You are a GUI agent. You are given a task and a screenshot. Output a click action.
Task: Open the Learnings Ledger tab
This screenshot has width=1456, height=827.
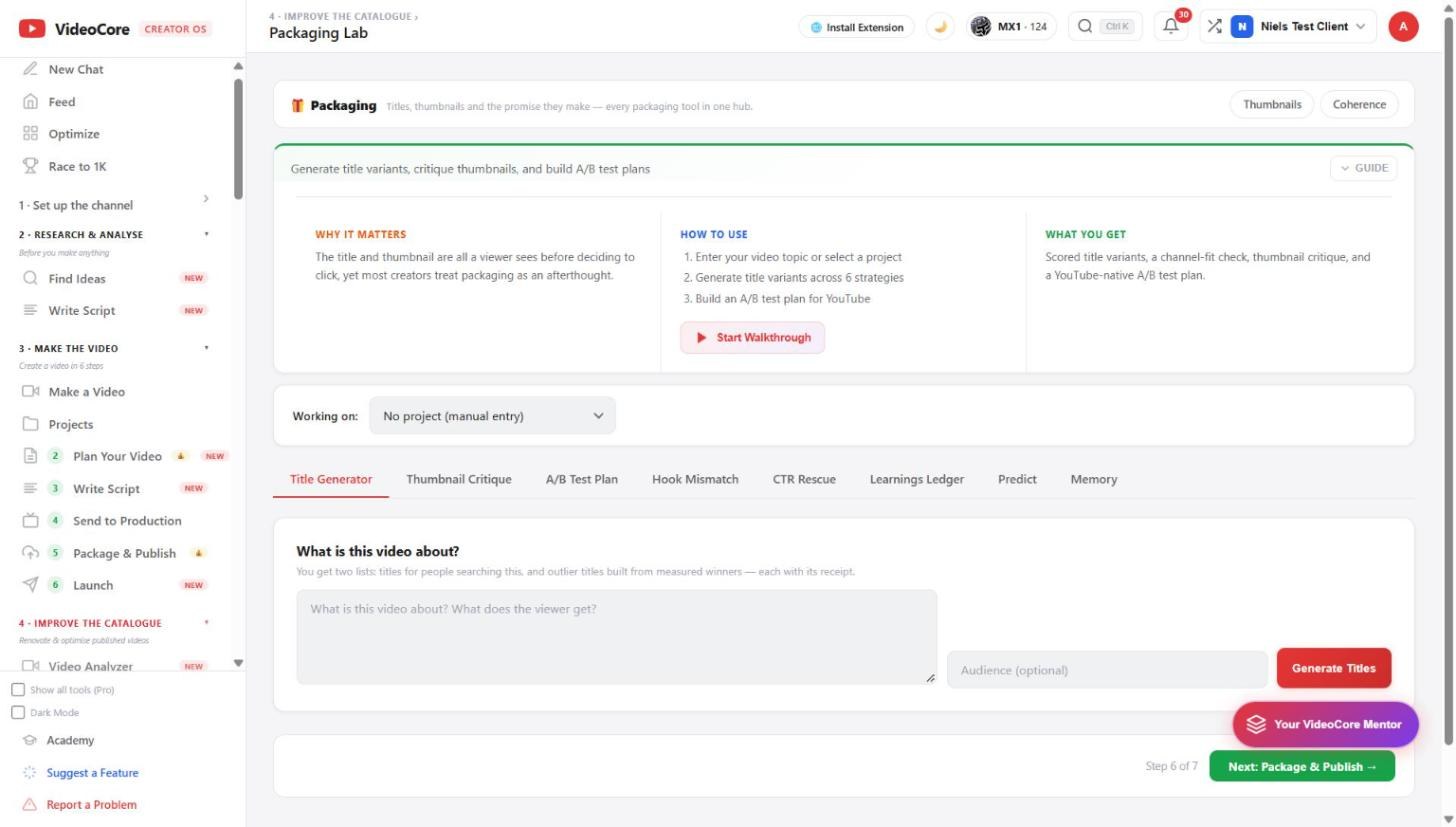pos(917,479)
